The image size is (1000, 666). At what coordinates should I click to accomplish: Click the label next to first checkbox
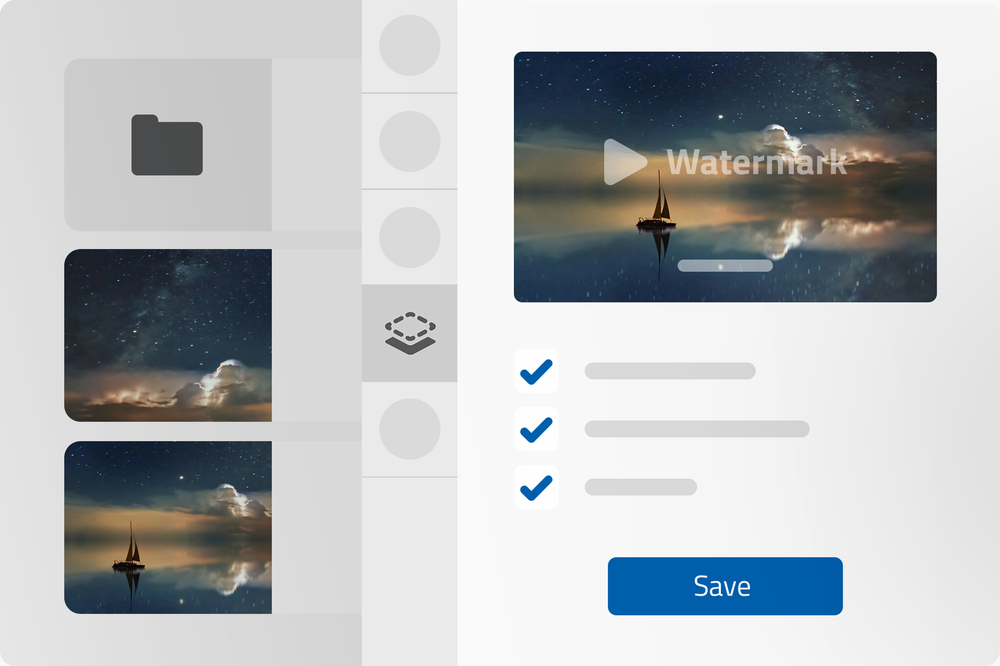[670, 371]
